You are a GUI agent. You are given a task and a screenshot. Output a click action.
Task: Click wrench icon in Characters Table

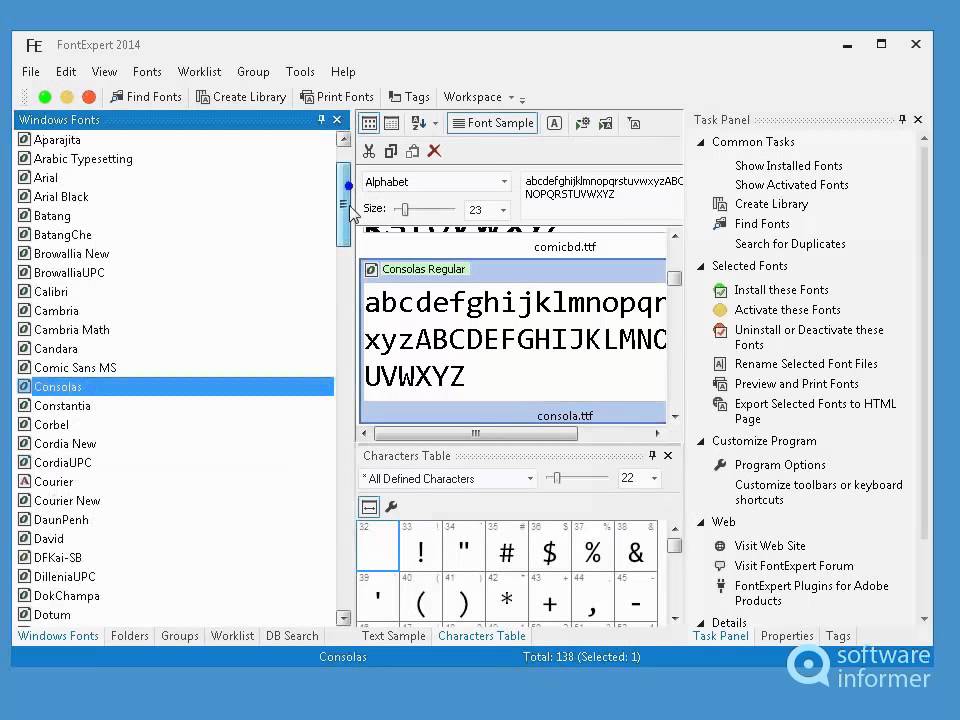[x=391, y=507]
